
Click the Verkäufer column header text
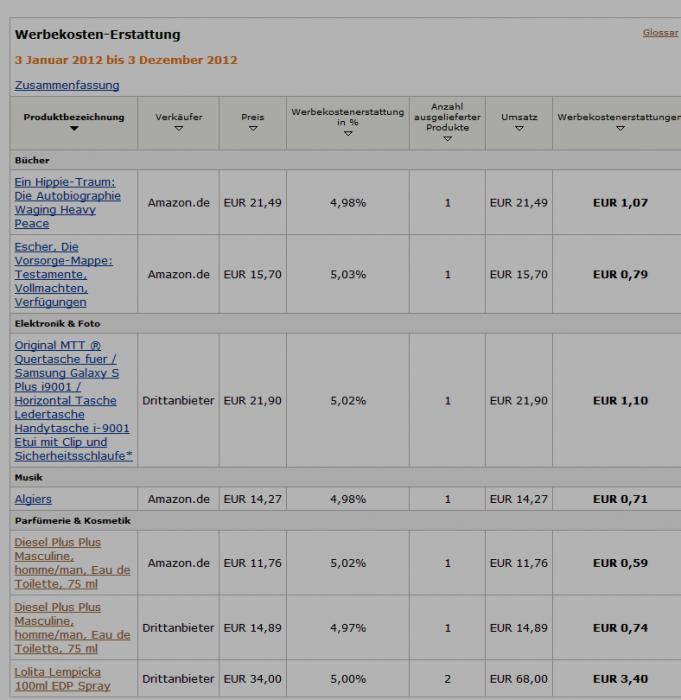[179, 117]
